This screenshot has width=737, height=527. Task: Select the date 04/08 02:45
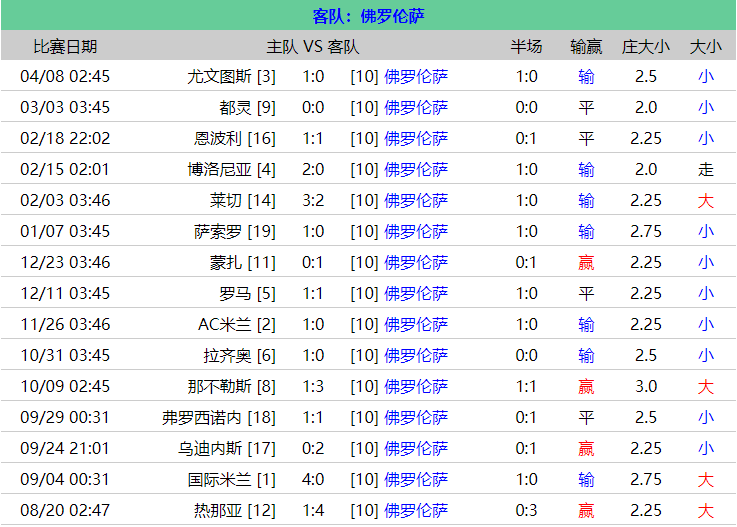65,76
